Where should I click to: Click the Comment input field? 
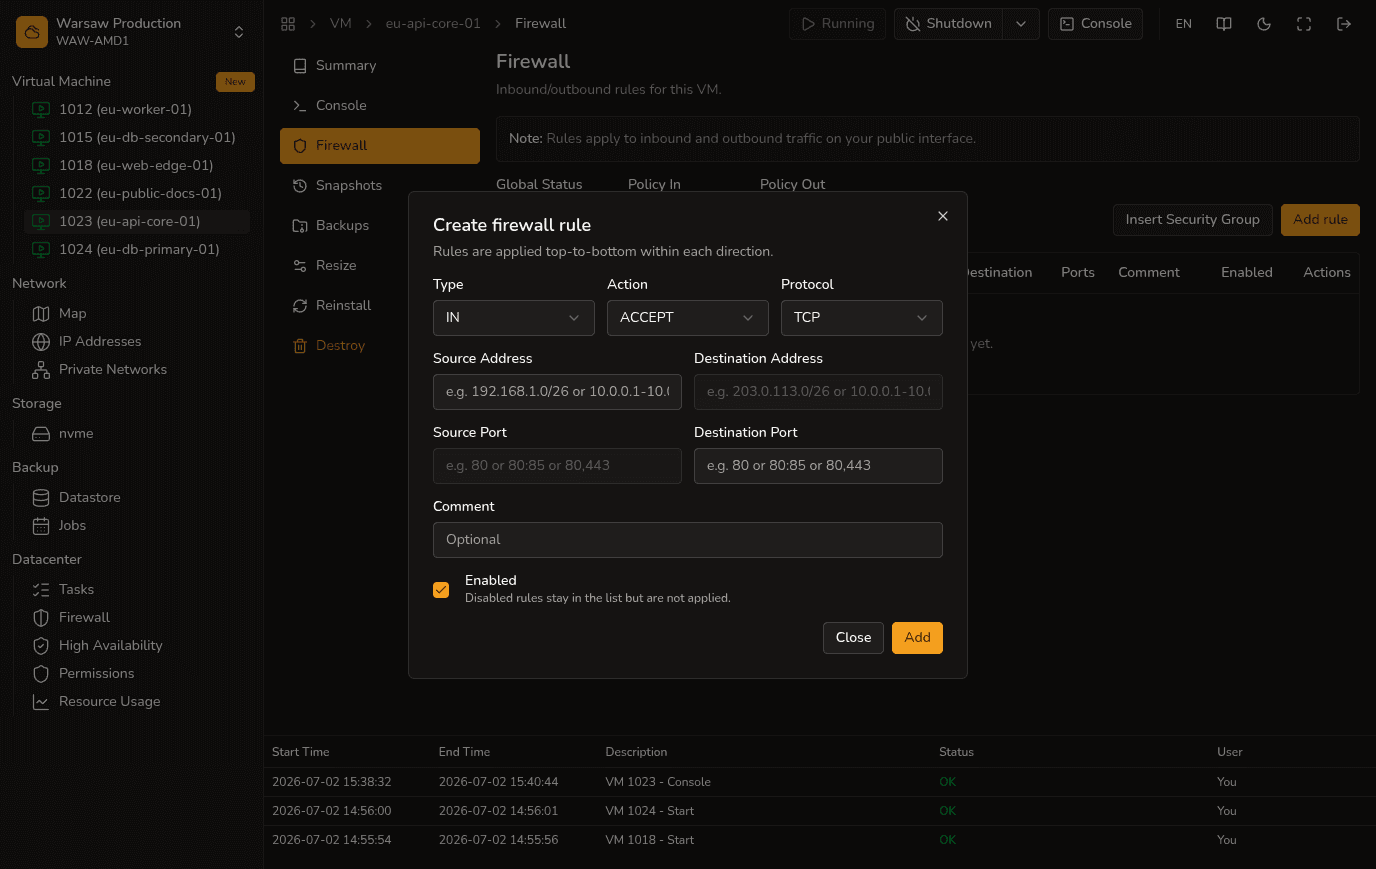coord(688,539)
